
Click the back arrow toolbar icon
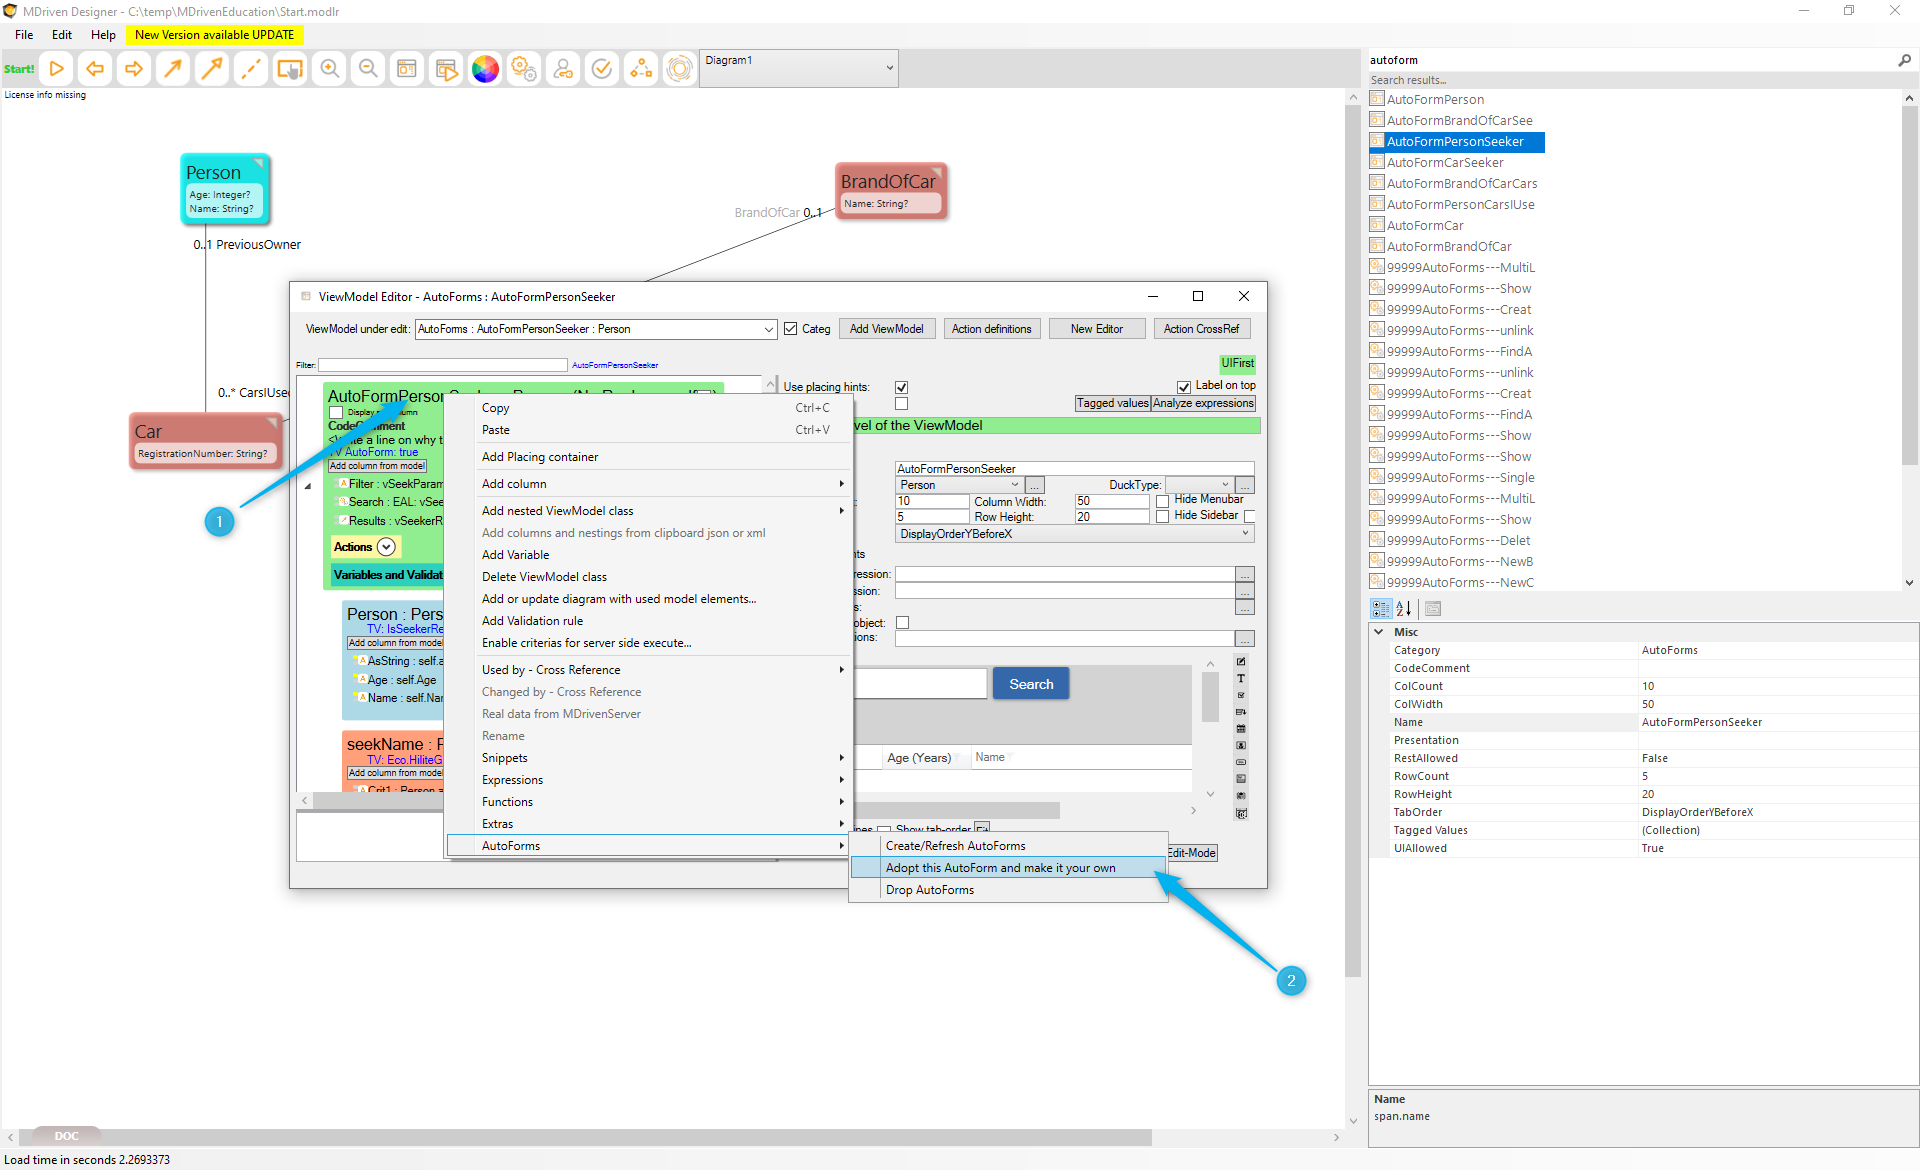click(95, 69)
